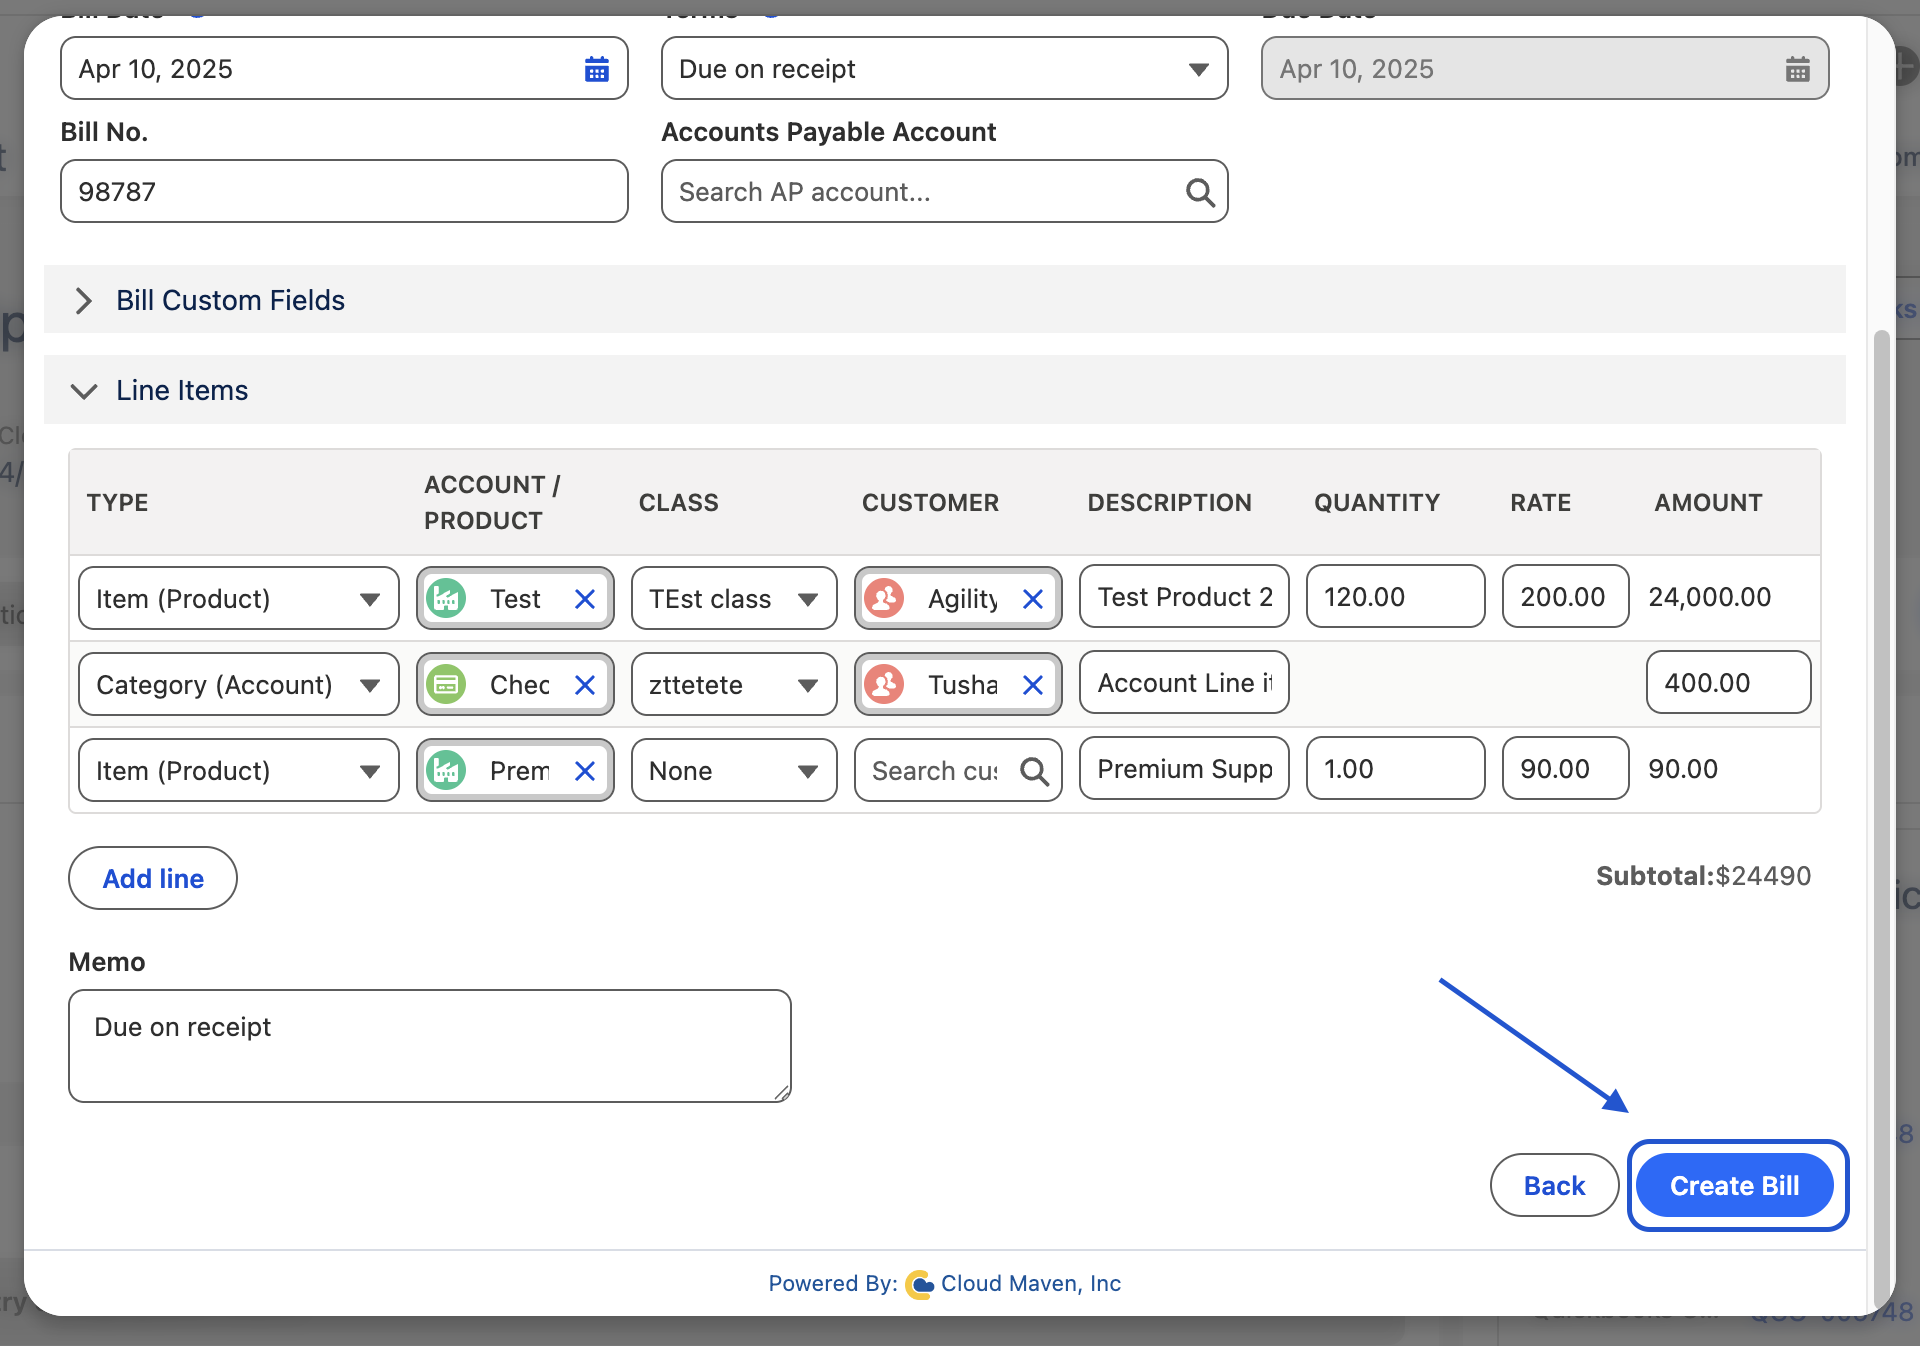Open the Category (Account) type dropdown
This screenshot has width=1920, height=1346.
click(239, 685)
